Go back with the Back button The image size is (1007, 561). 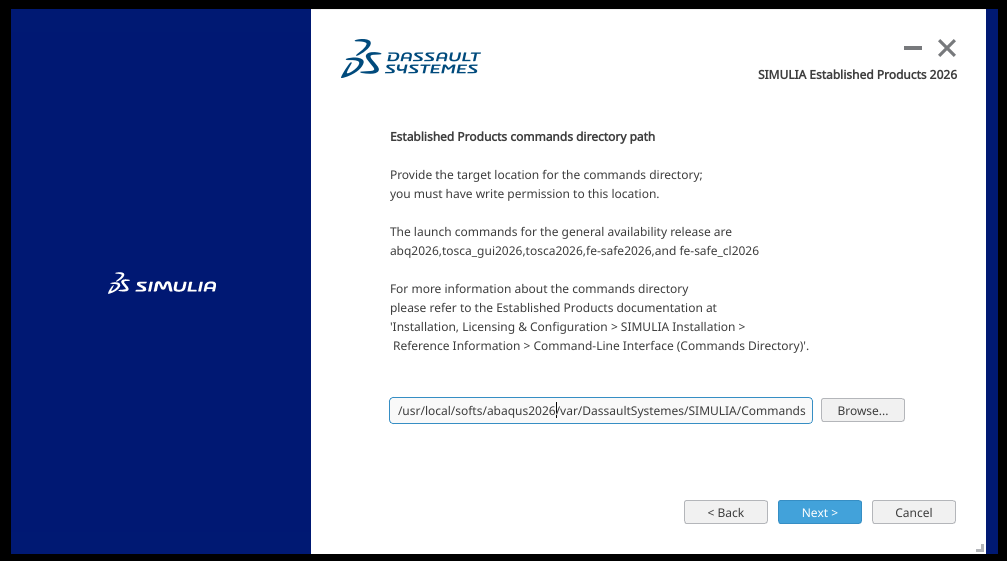tap(726, 512)
